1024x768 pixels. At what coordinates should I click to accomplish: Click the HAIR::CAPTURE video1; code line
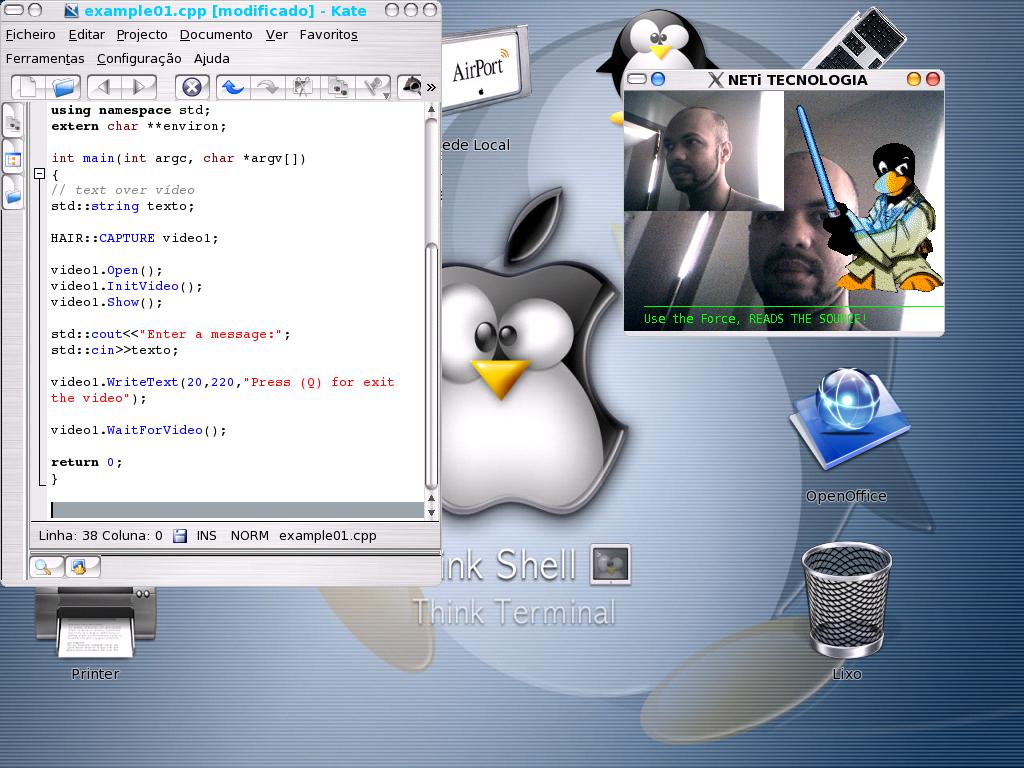pos(135,238)
